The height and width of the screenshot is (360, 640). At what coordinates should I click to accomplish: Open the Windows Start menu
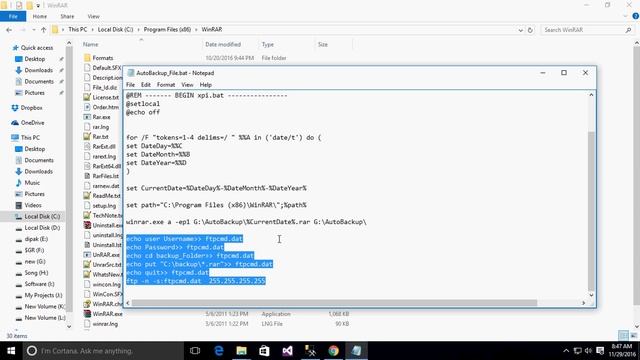[11, 351]
